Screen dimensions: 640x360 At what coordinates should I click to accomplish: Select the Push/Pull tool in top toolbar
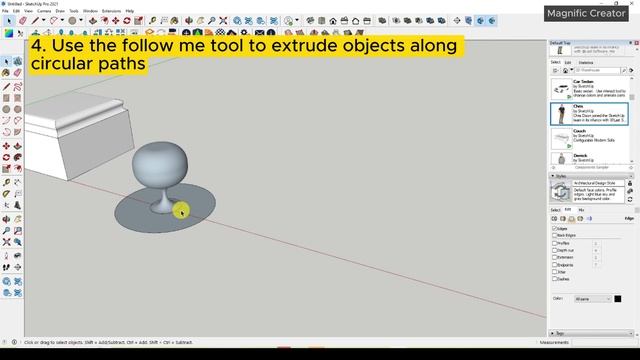(x=93, y=20)
